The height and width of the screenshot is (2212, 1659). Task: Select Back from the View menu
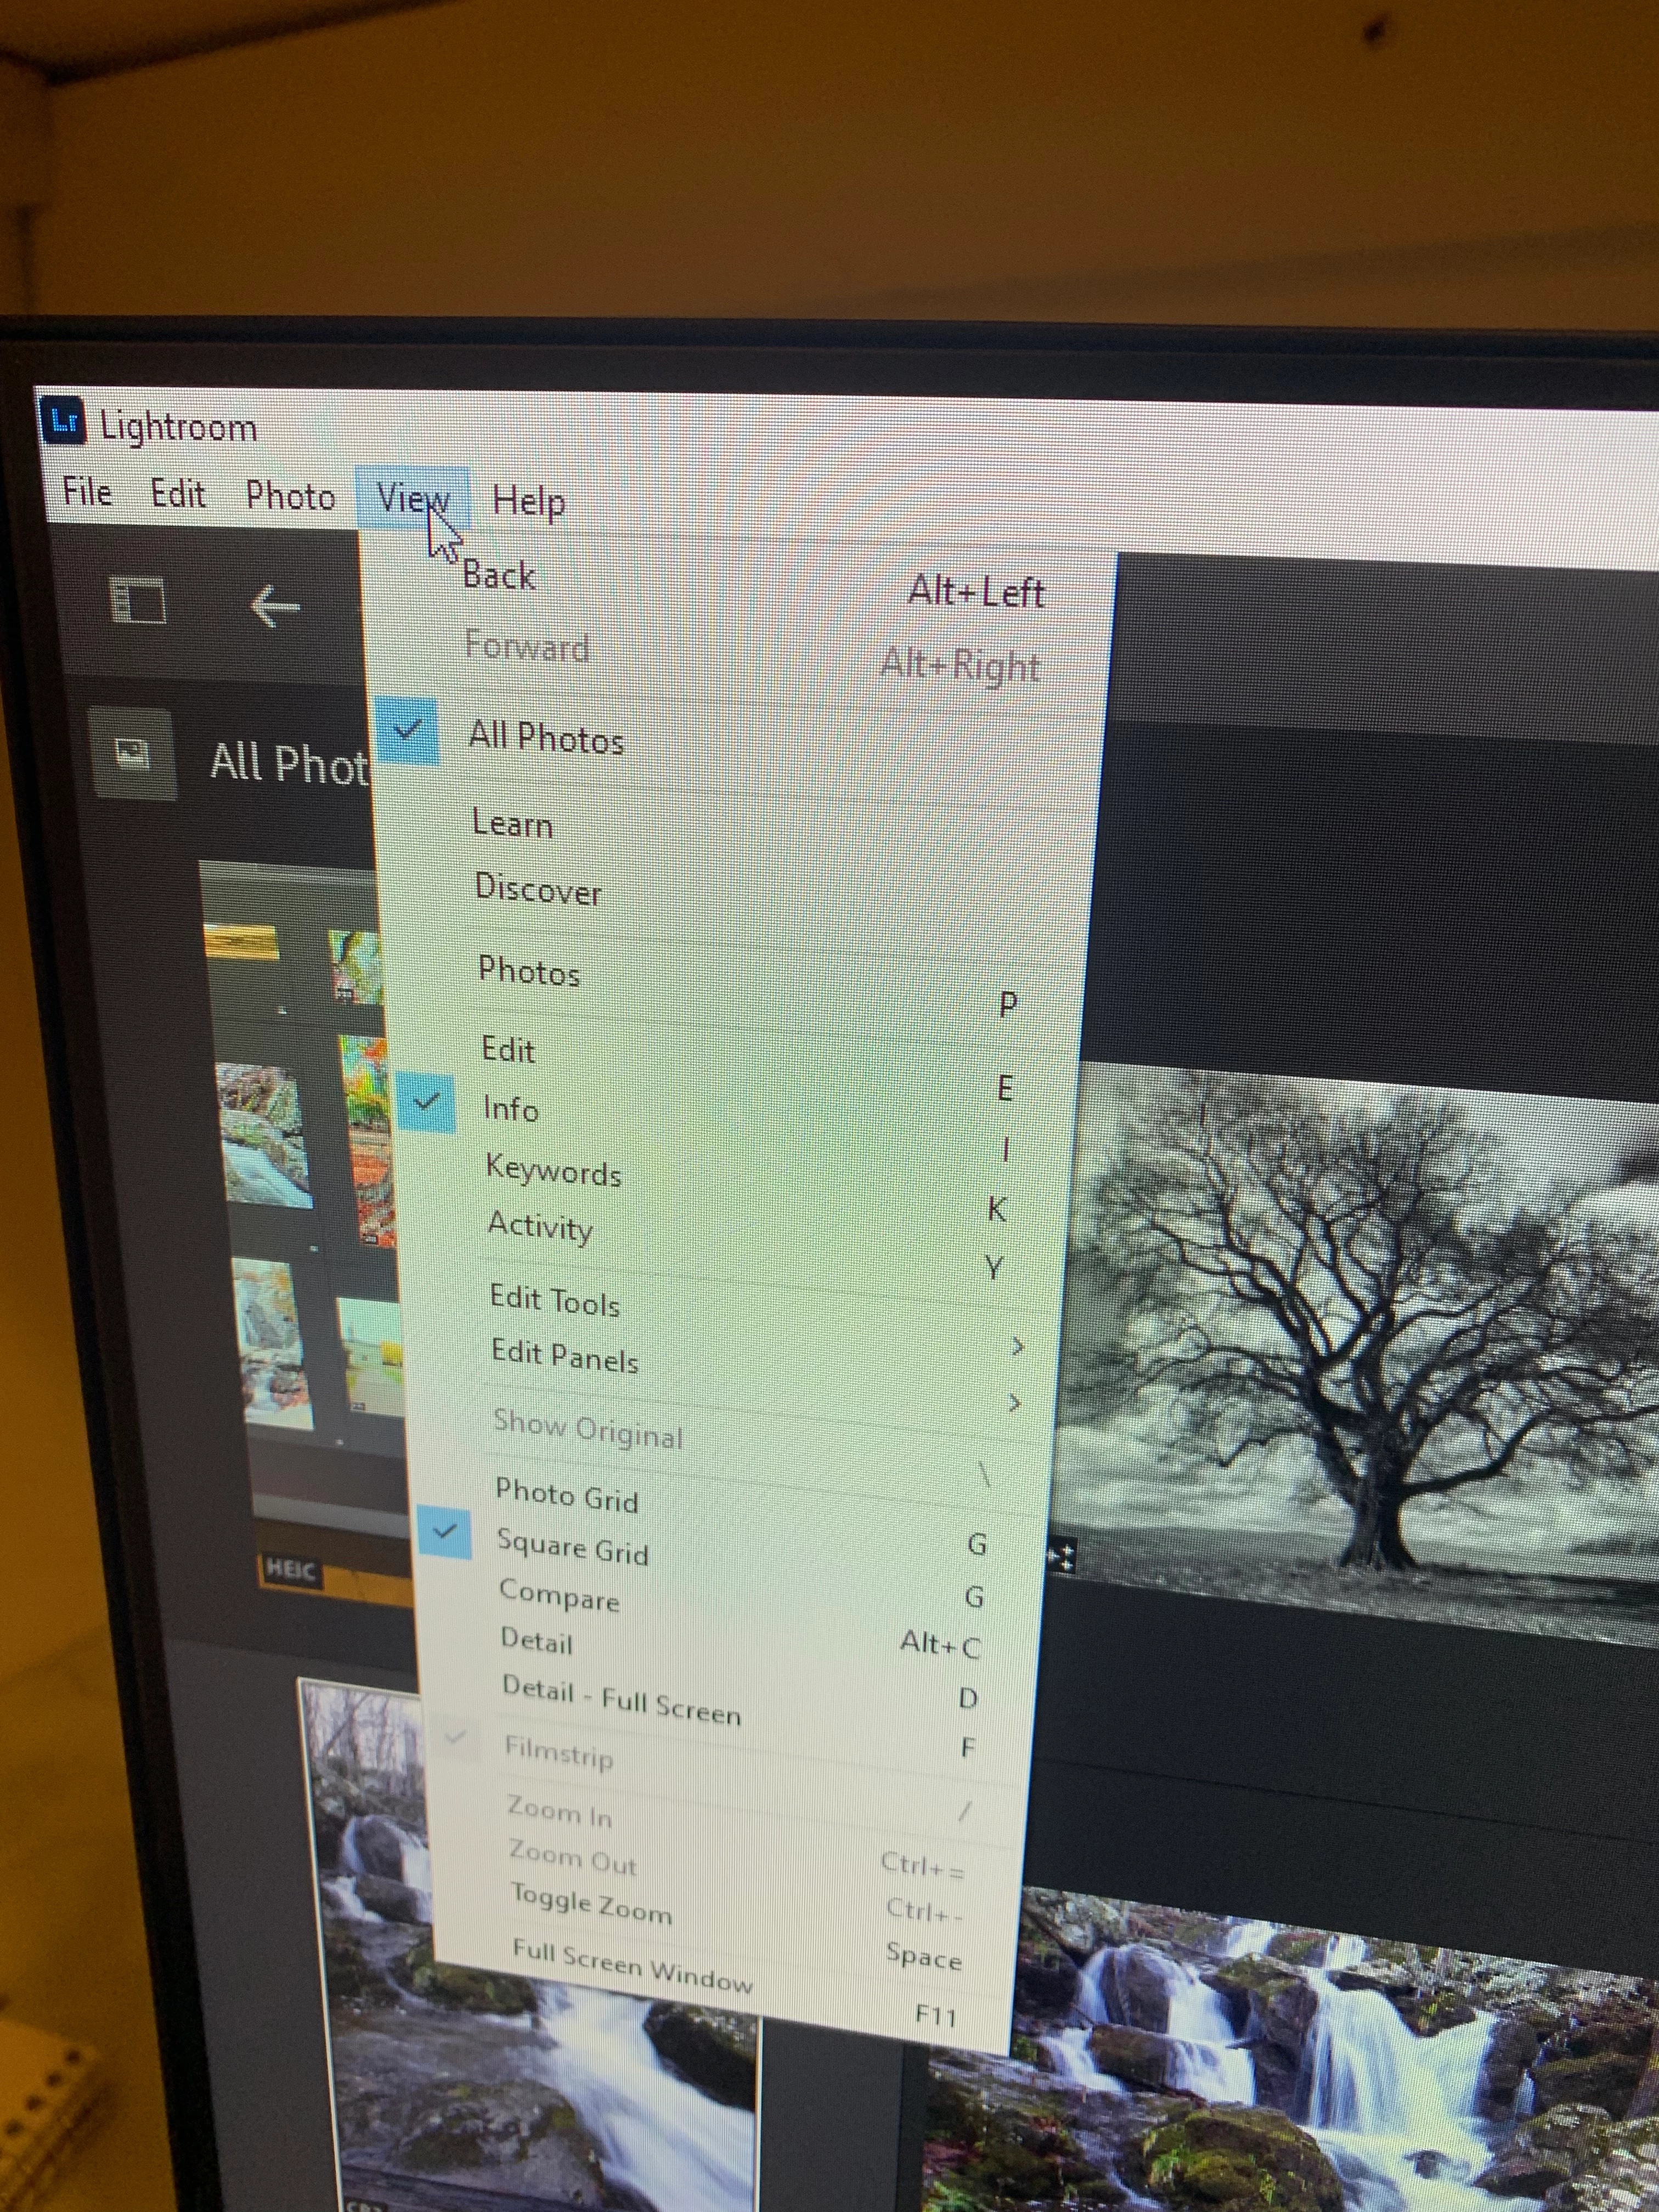[x=499, y=576]
